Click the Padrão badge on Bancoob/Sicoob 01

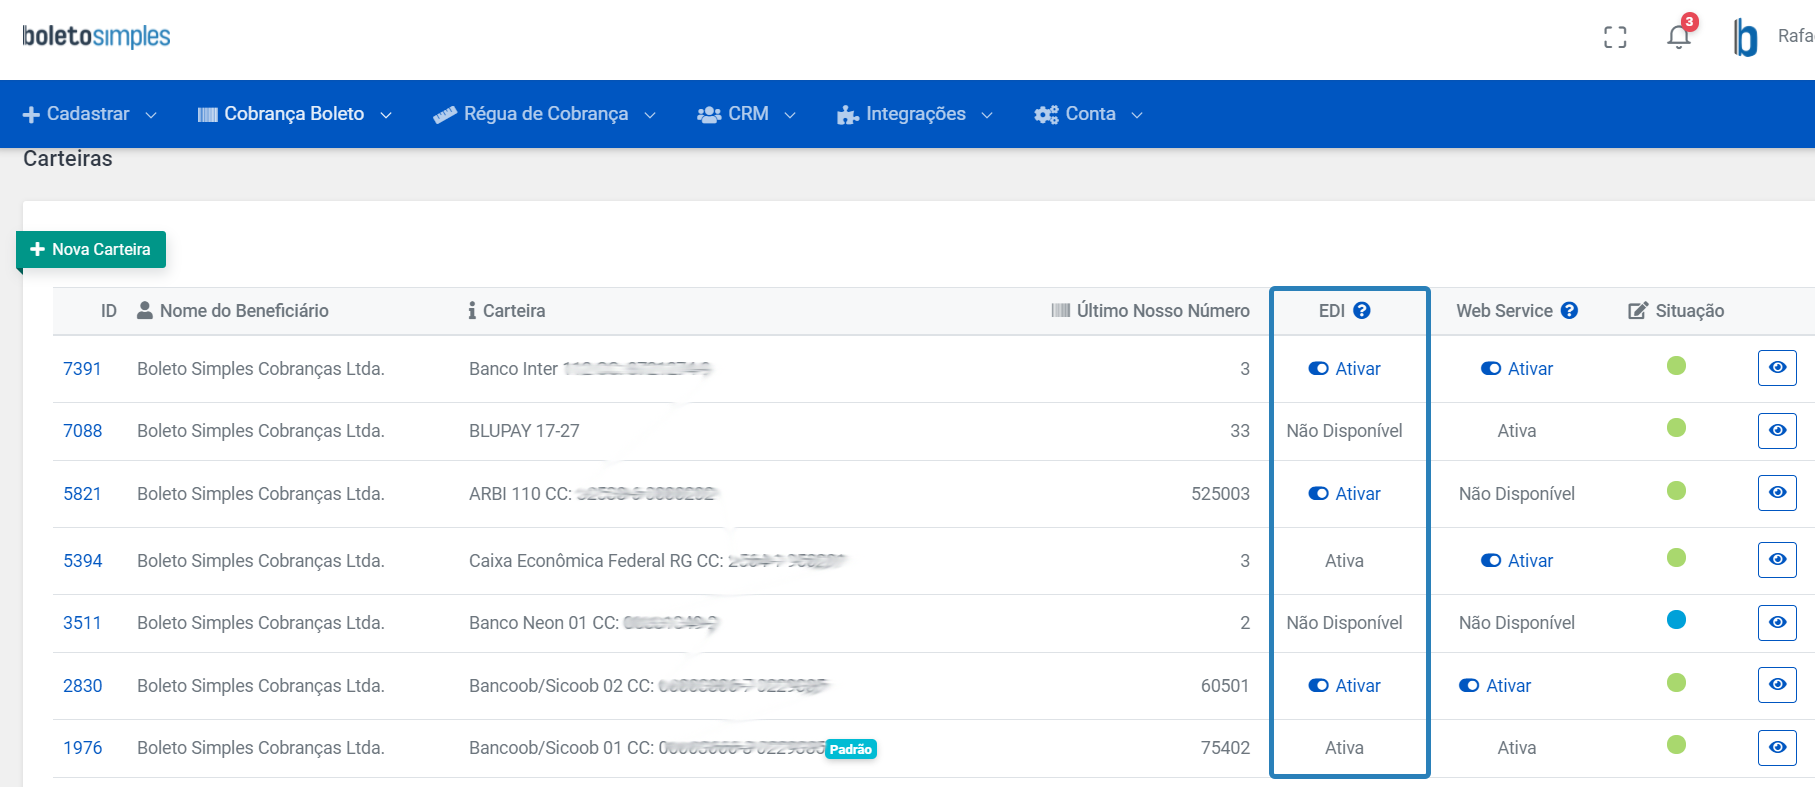point(851,749)
